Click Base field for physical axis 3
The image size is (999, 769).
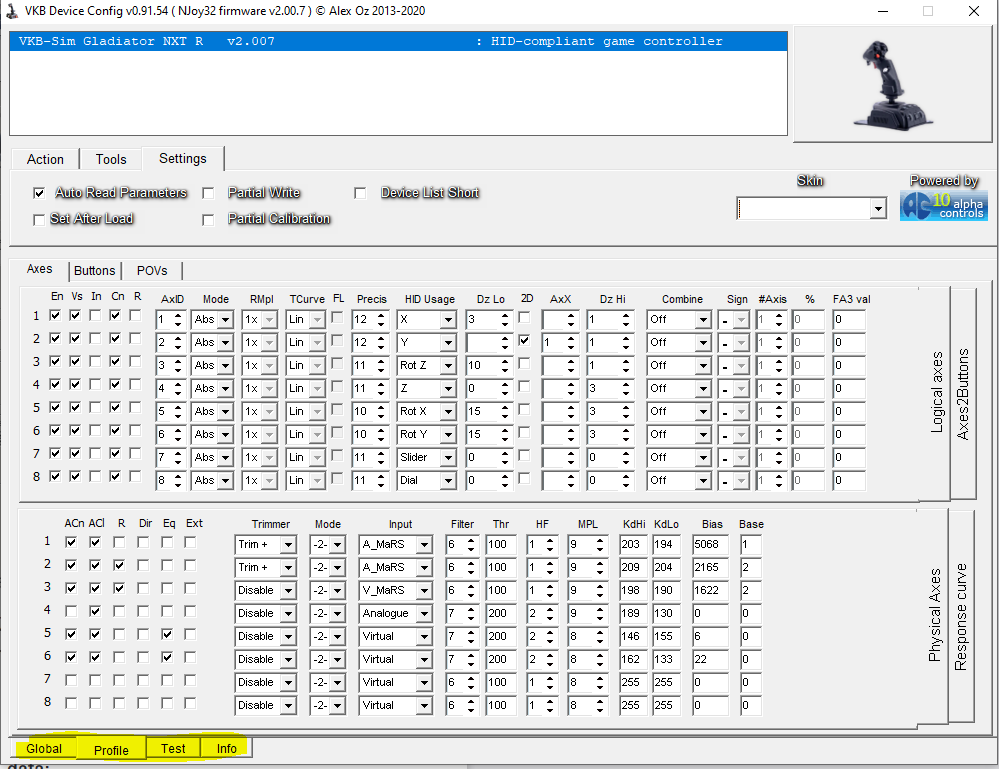point(751,591)
